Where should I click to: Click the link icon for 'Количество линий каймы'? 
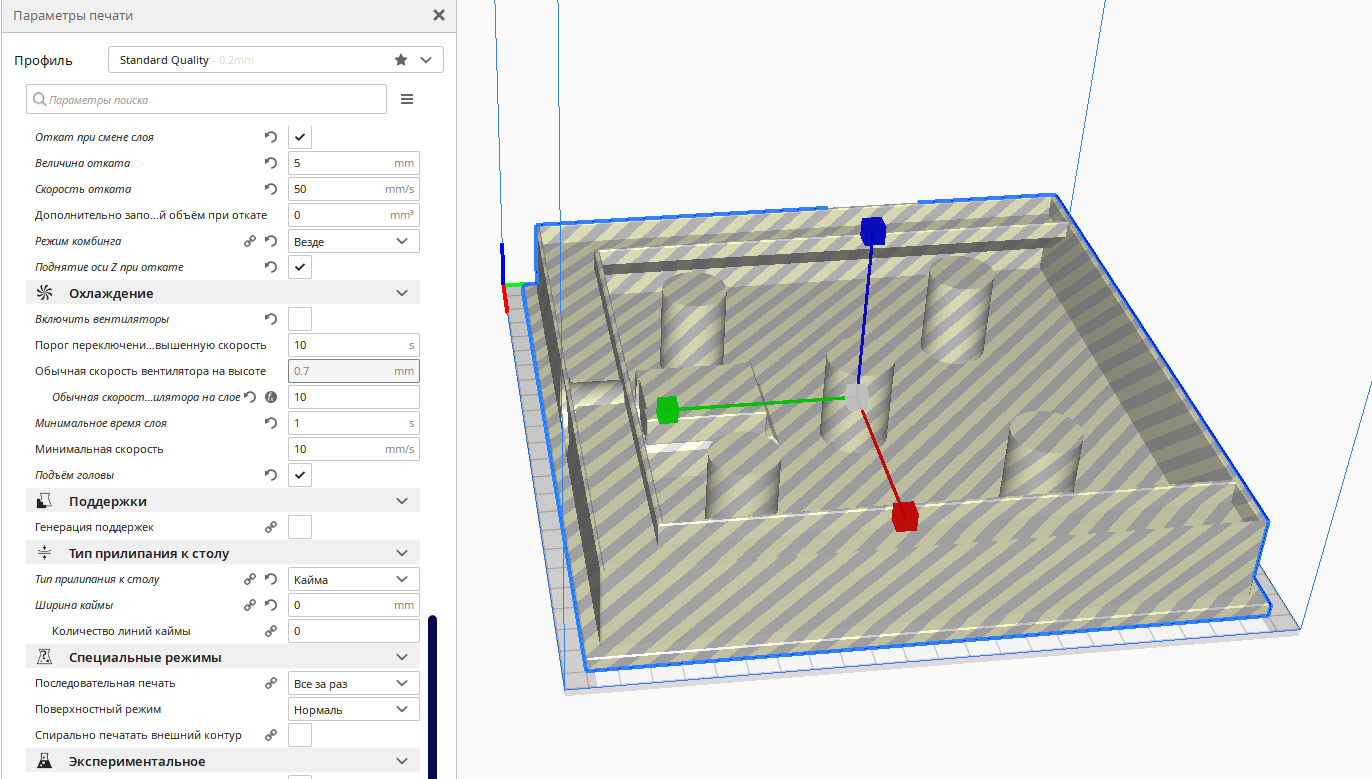click(270, 631)
